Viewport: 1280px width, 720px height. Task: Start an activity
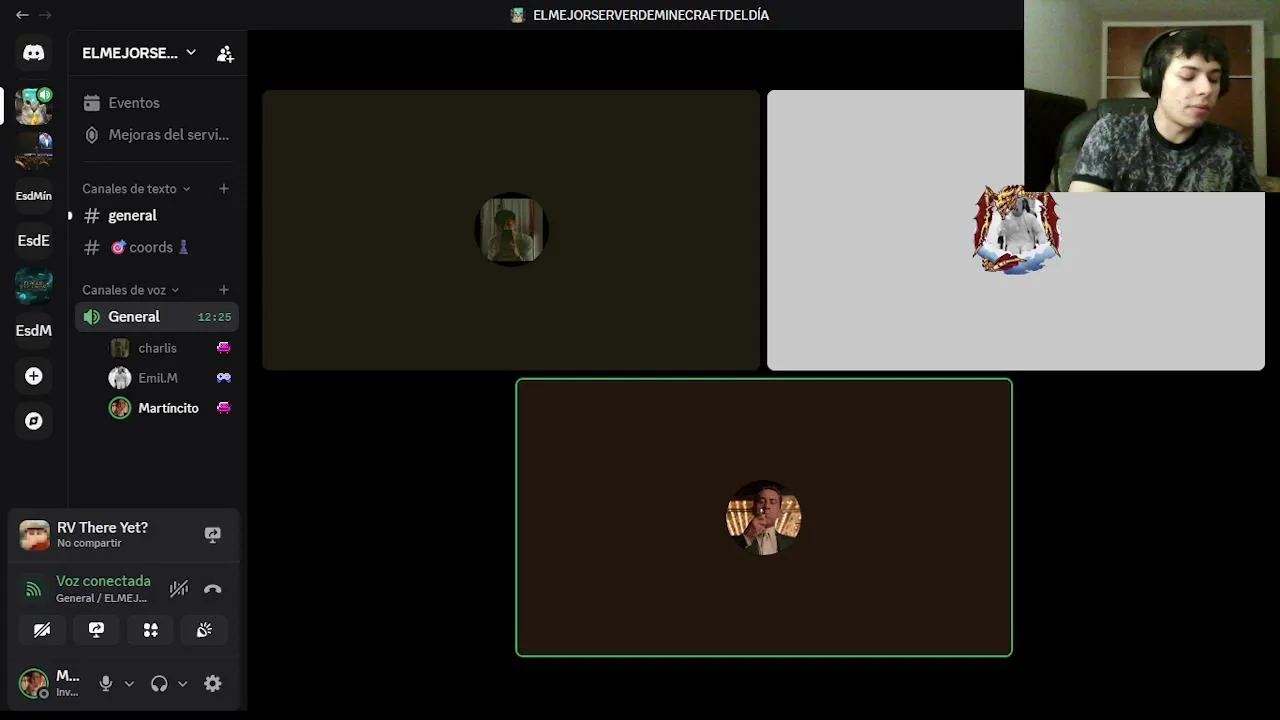tap(150, 630)
